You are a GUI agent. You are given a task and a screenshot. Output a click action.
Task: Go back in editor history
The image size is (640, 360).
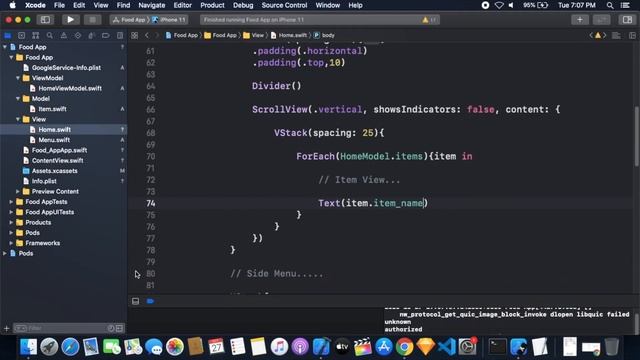tap(147, 36)
